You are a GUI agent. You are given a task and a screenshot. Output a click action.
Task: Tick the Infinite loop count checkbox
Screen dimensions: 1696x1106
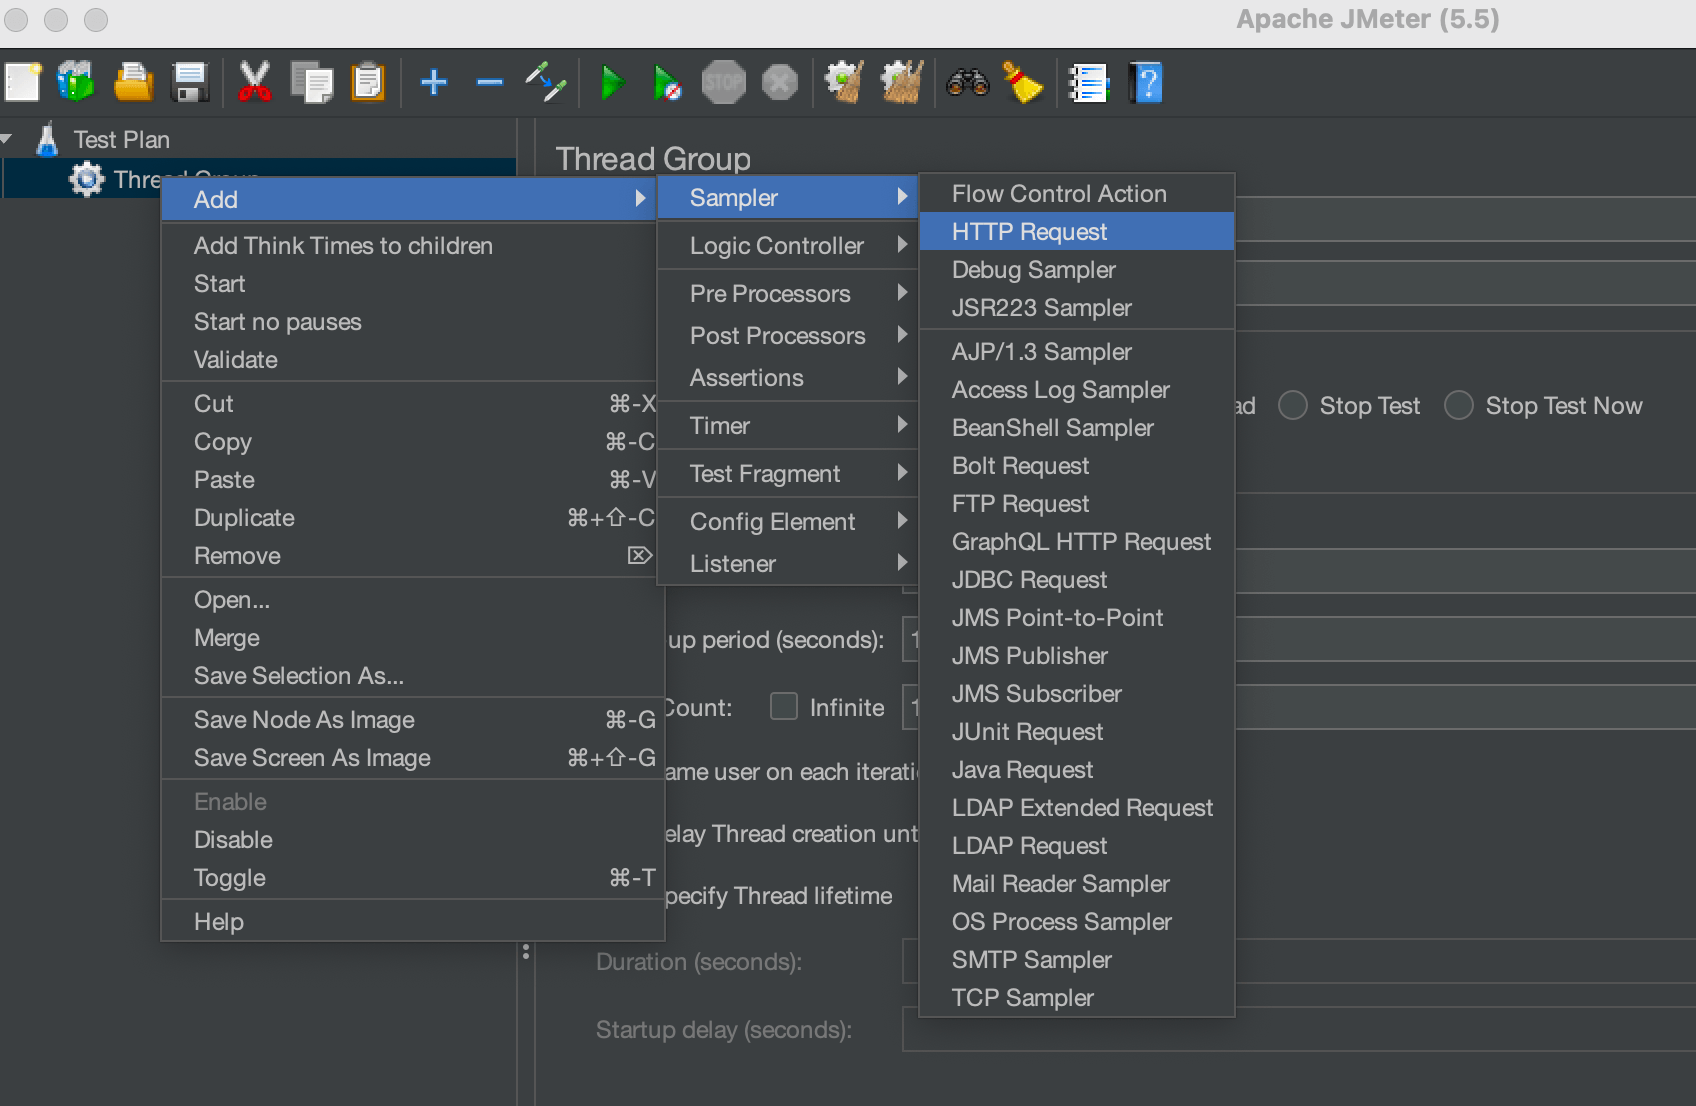click(784, 707)
